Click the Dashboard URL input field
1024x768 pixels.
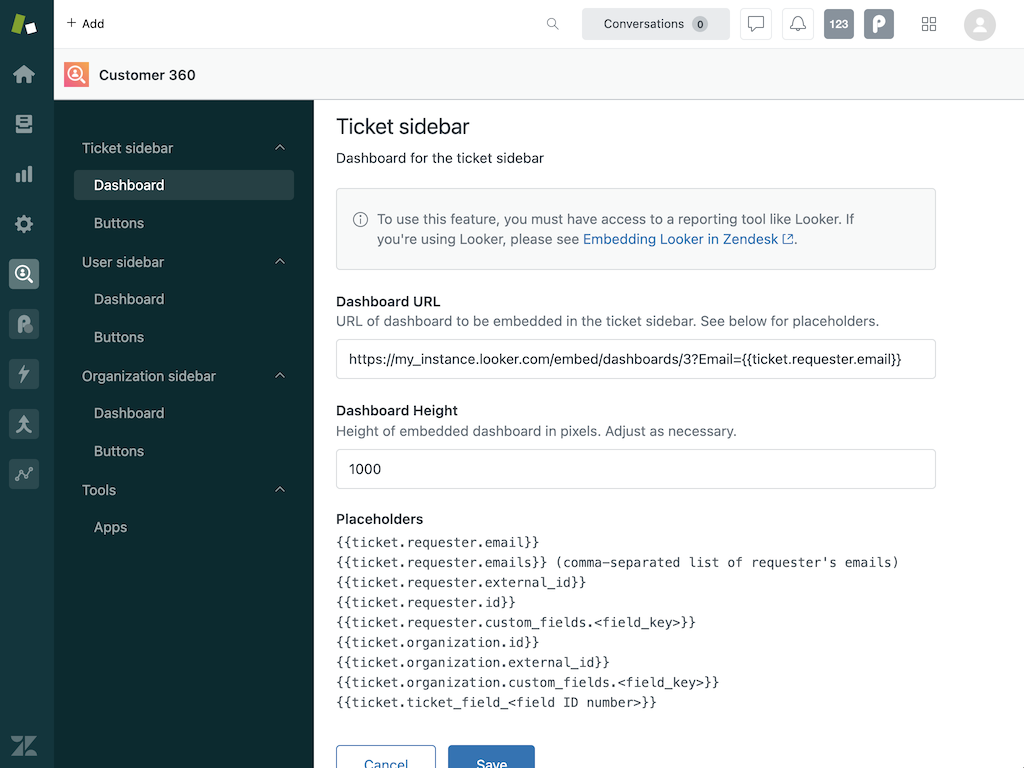pos(635,359)
